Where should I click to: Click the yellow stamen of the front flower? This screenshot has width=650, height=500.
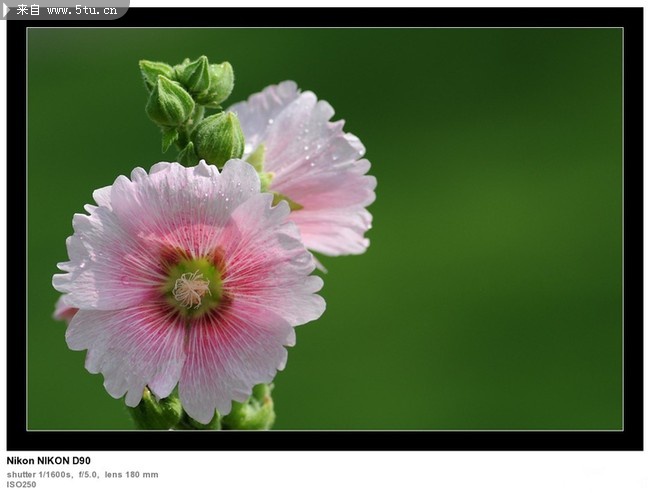pyautogui.click(x=190, y=289)
